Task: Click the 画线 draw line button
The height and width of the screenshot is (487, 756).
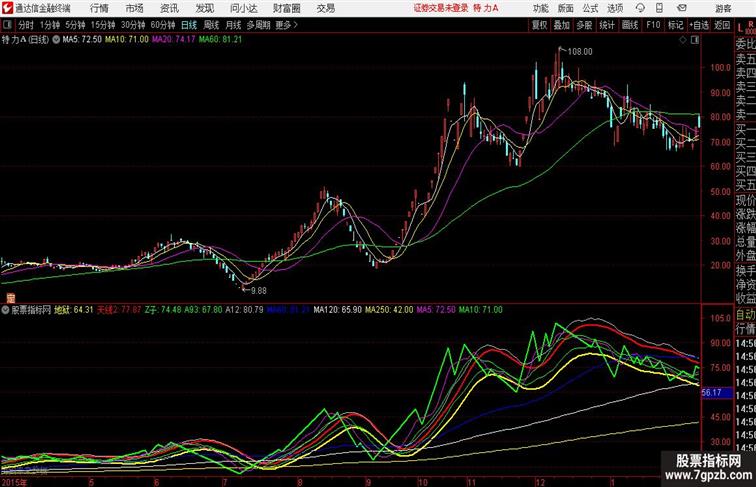Action: click(630, 25)
